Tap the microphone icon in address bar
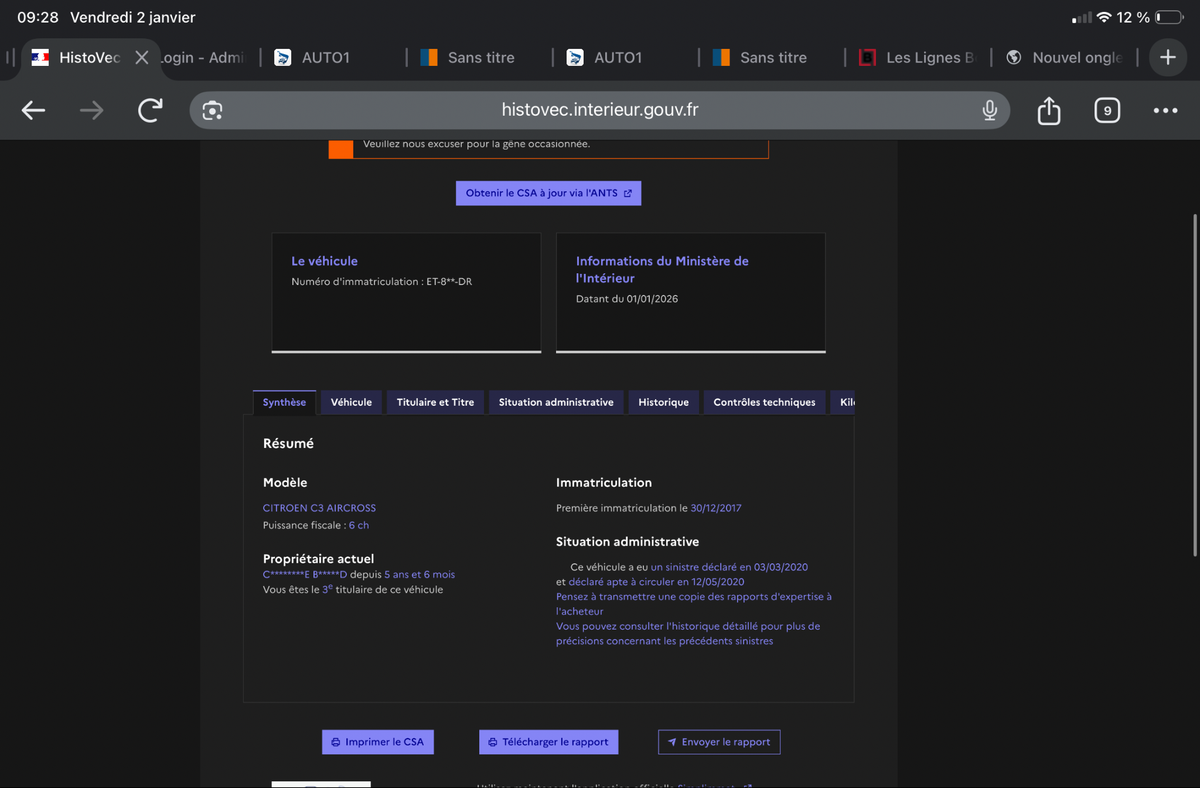This screenshot has height=788, width=1200. coord(989,110)
